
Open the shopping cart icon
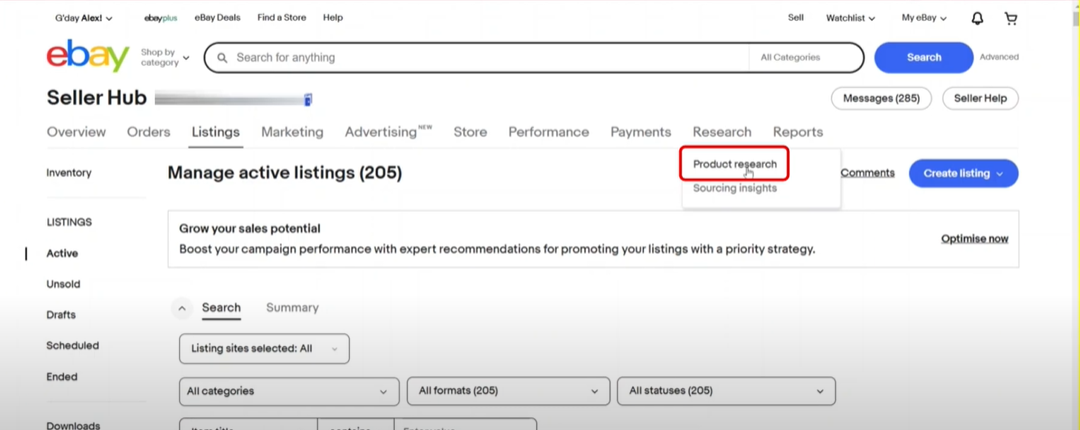tap(1010, 18)
